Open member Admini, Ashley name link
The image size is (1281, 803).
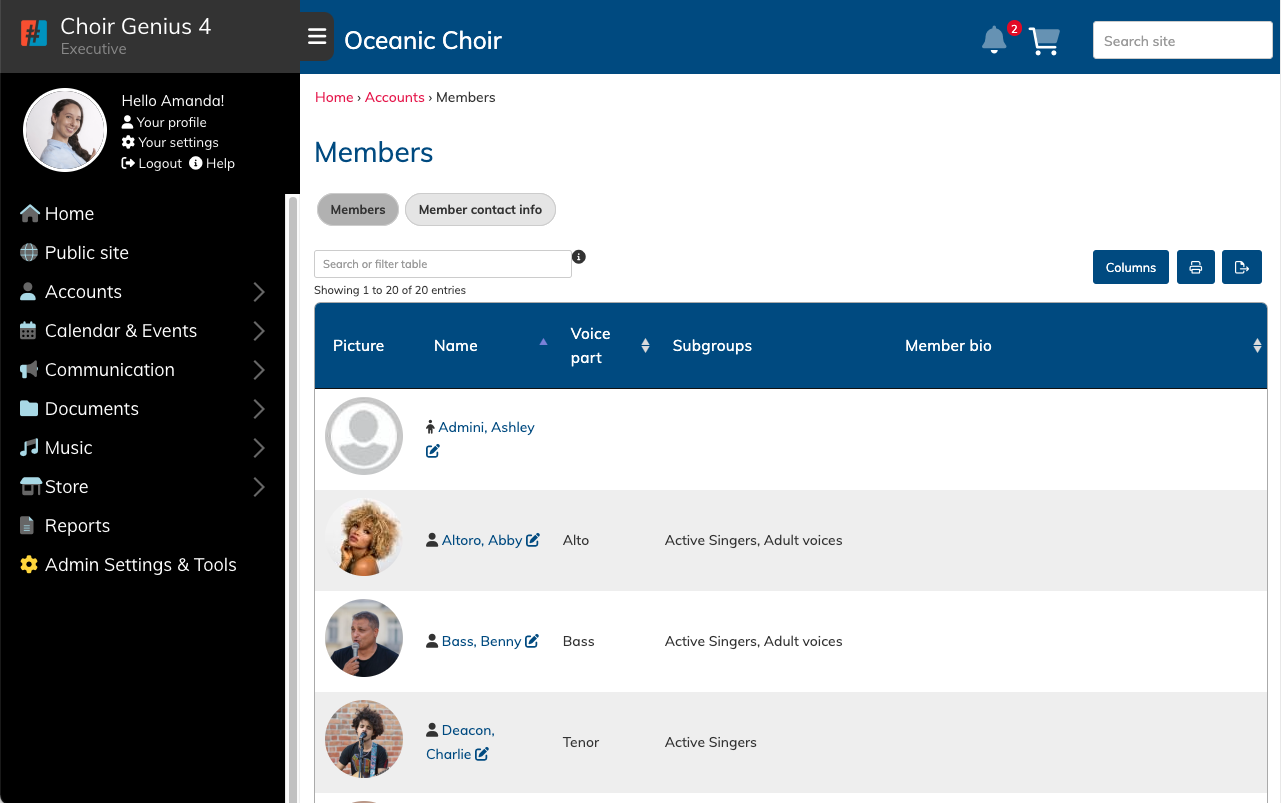(x=486, y=427)
